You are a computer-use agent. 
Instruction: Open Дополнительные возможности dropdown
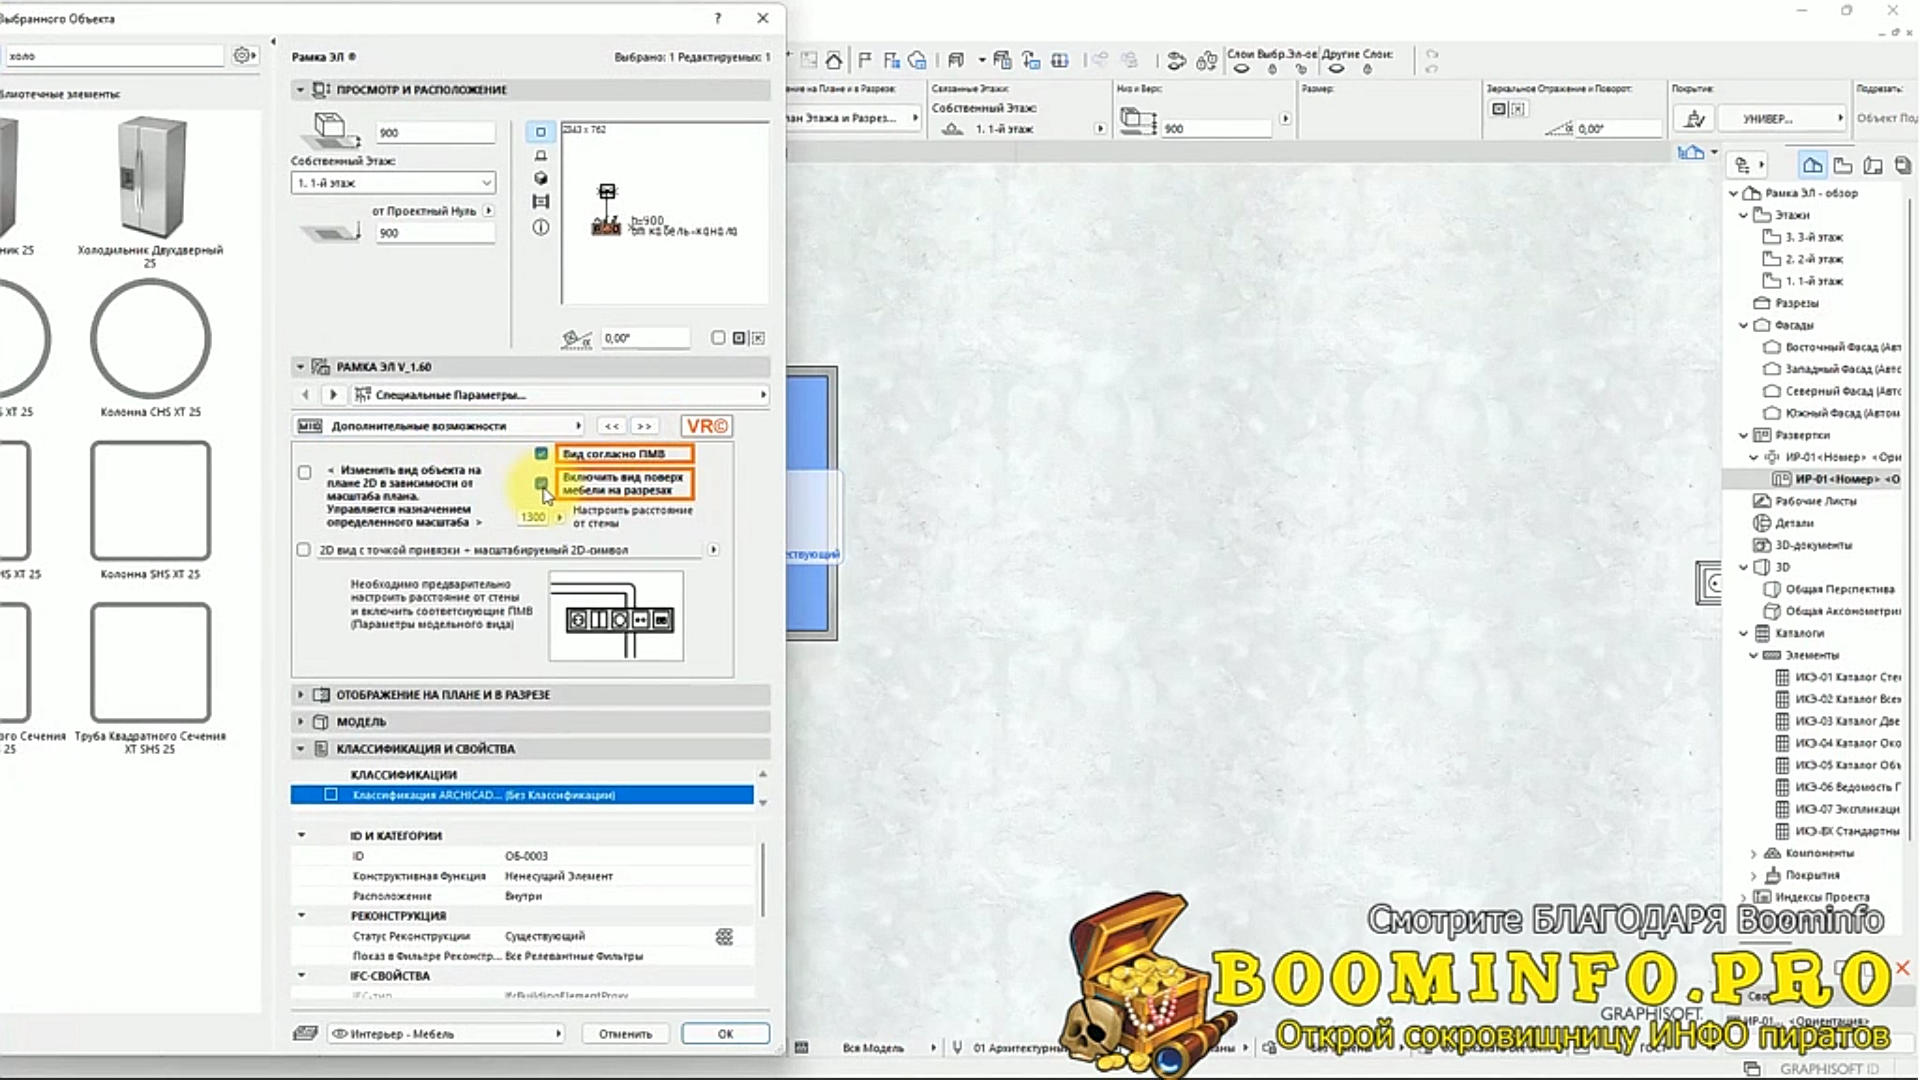(x=439, y=426)
